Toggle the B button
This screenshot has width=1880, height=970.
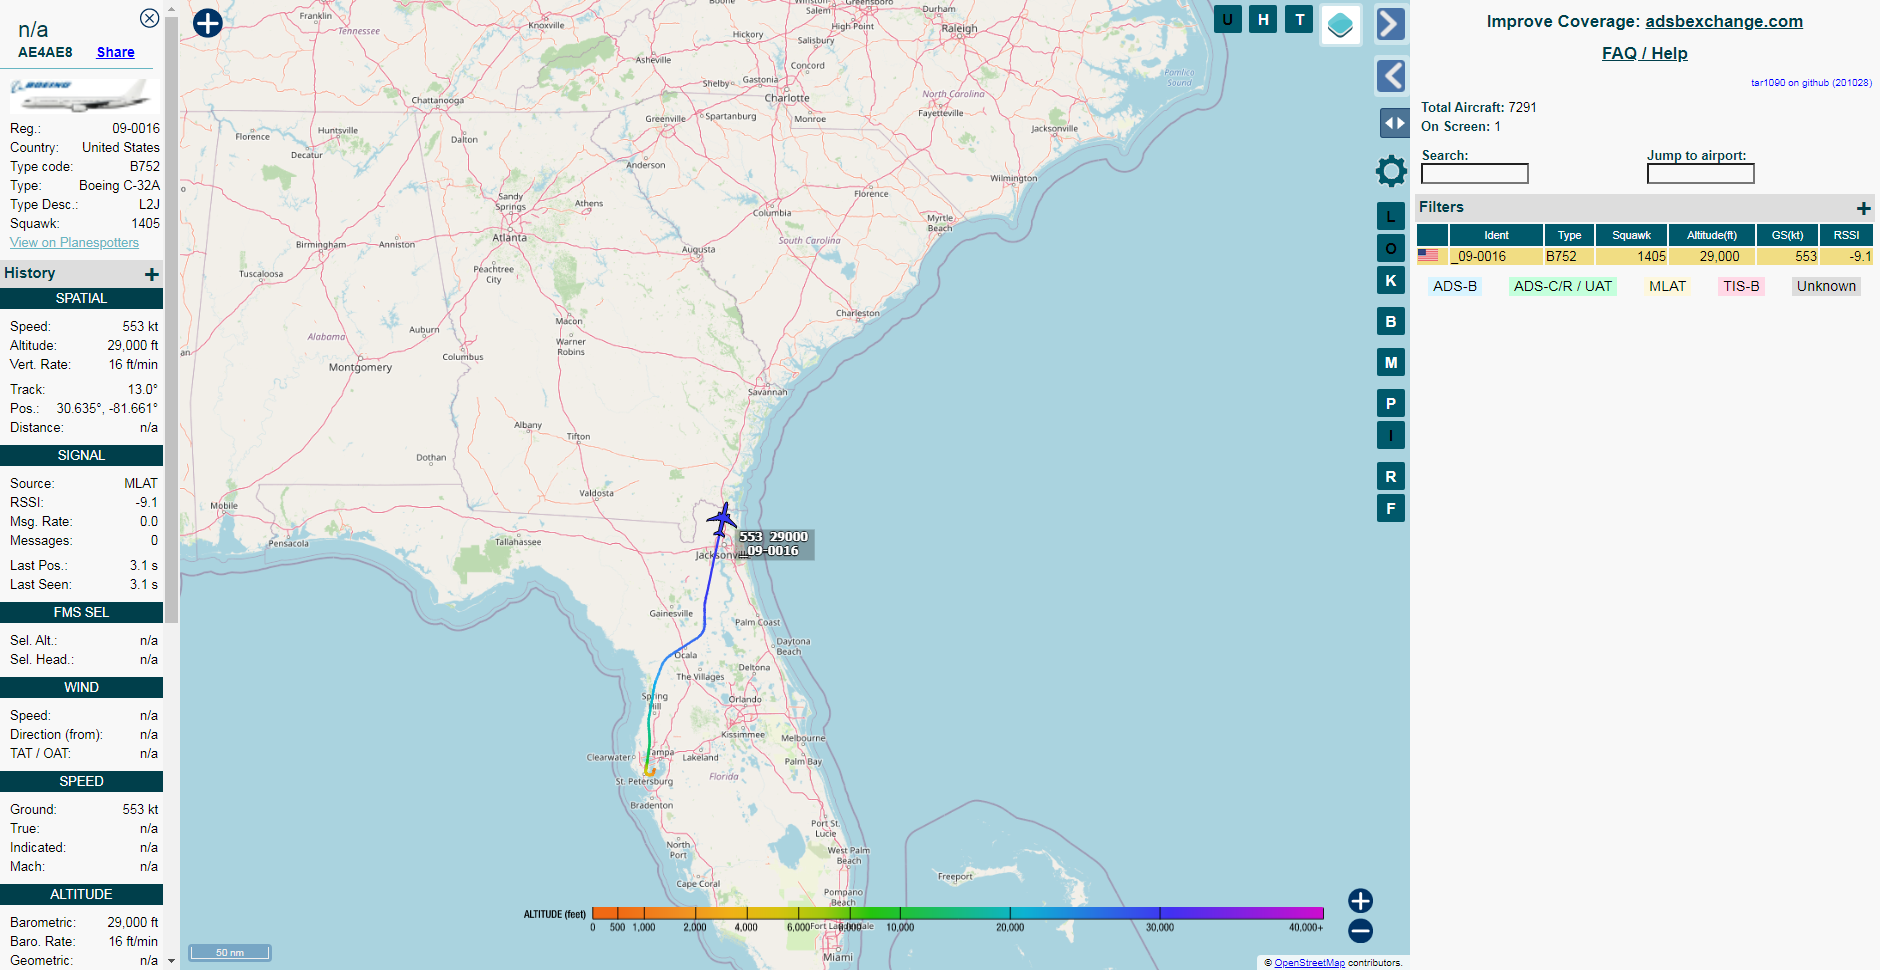click(1391, 321)
